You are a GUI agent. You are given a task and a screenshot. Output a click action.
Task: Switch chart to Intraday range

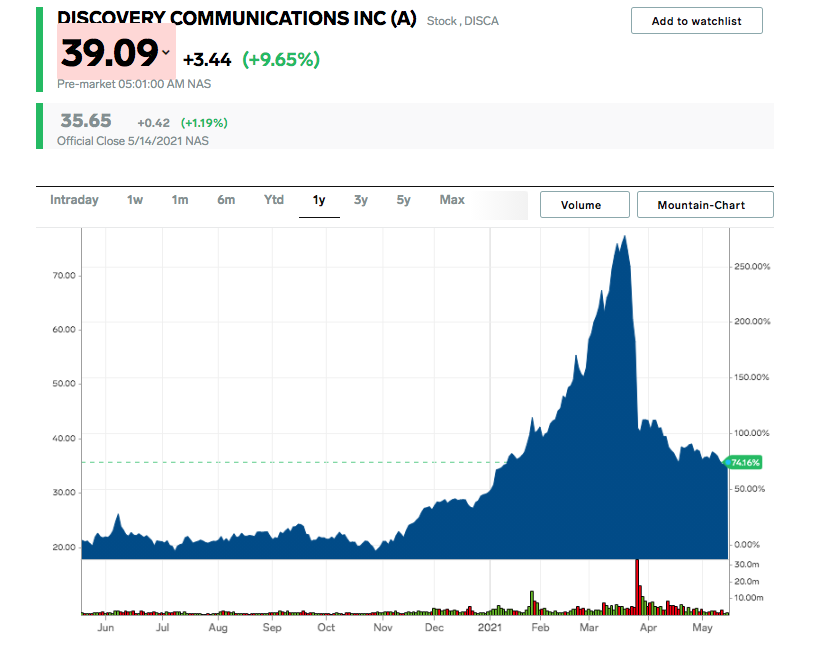[74, 200]
